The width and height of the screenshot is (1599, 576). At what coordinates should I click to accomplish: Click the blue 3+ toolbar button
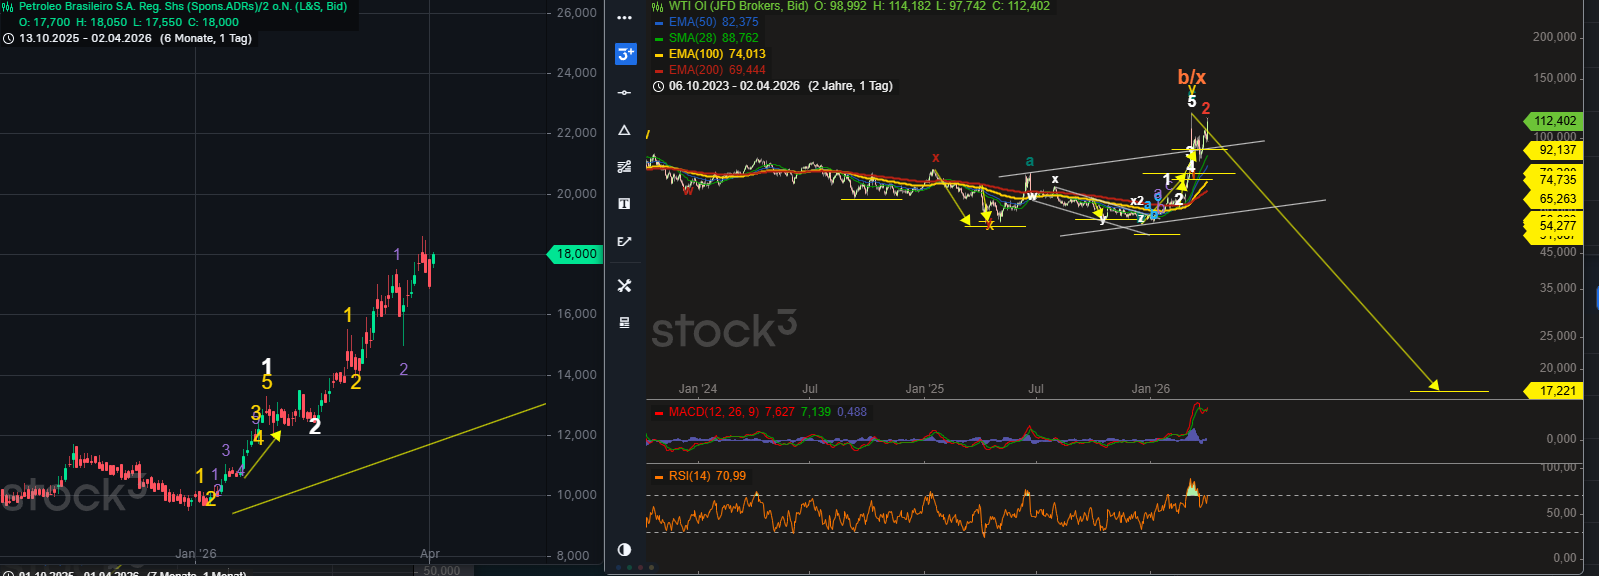pos(625,54)
